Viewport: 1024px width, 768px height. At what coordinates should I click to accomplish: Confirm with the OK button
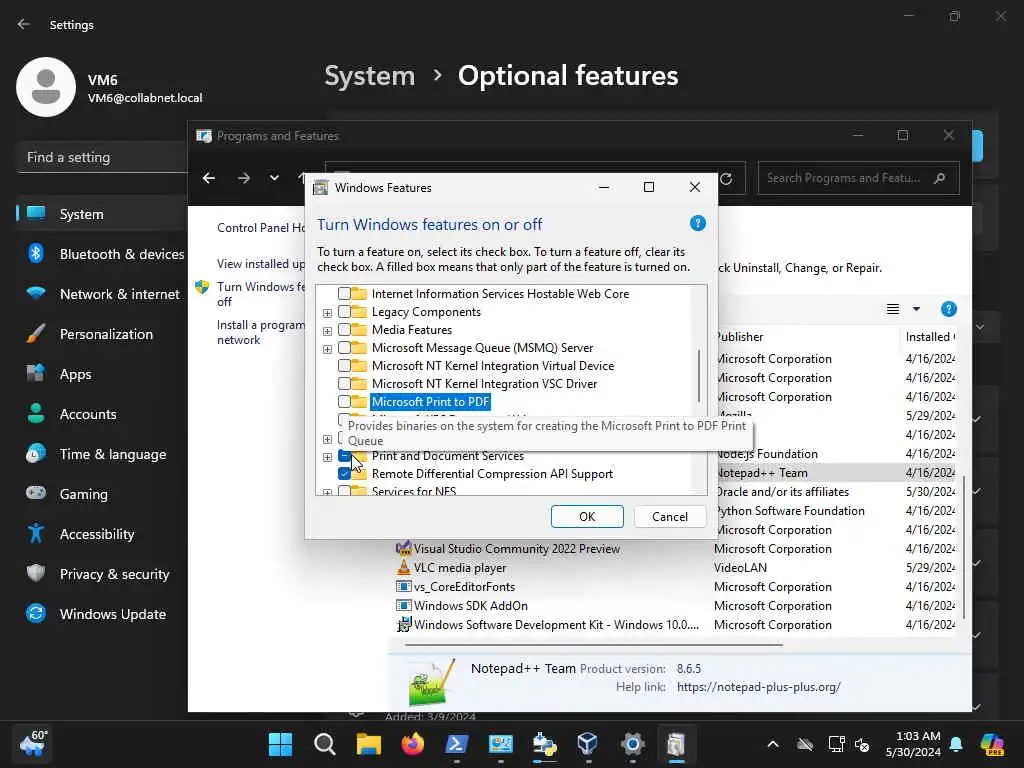point(587,517)
